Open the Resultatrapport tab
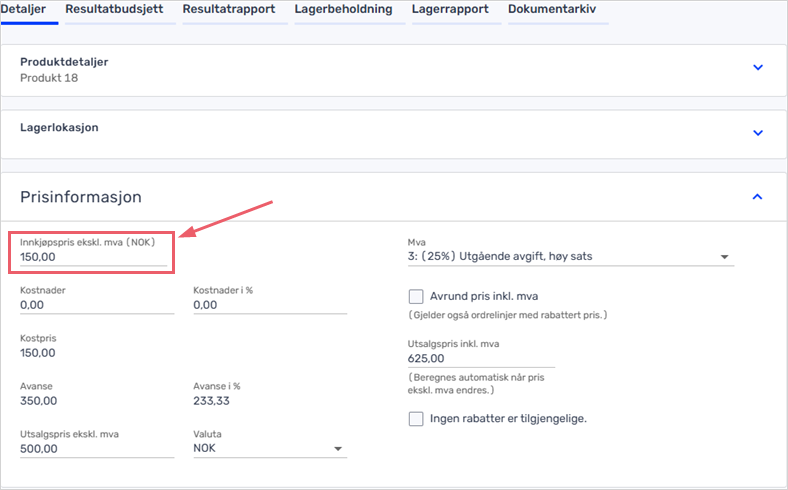Image resolution: width=788 pixels, height=490 pixels. point(229,10)
